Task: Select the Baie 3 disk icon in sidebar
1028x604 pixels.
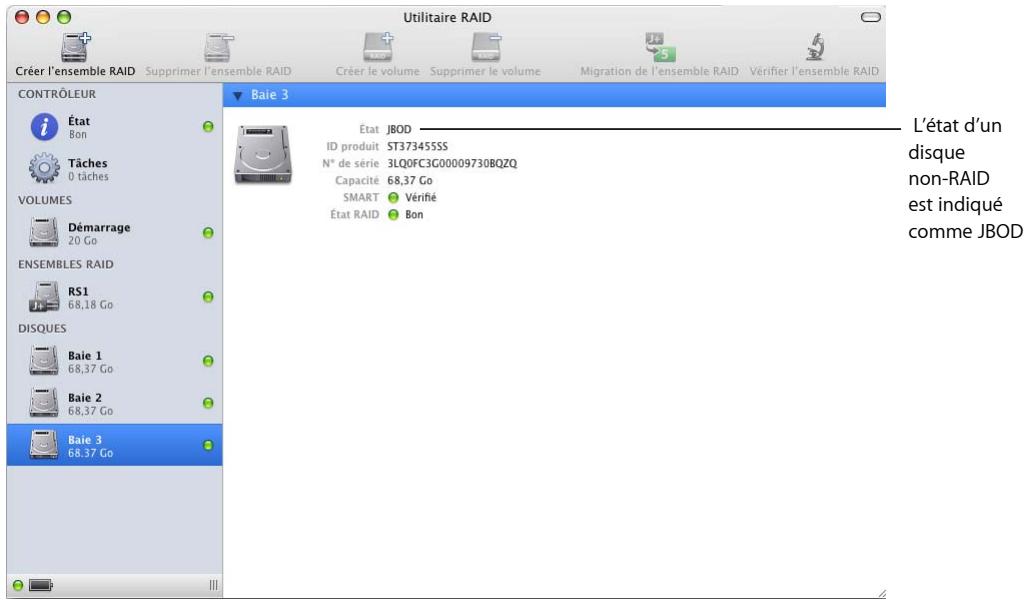Action: tap(44, 445)
